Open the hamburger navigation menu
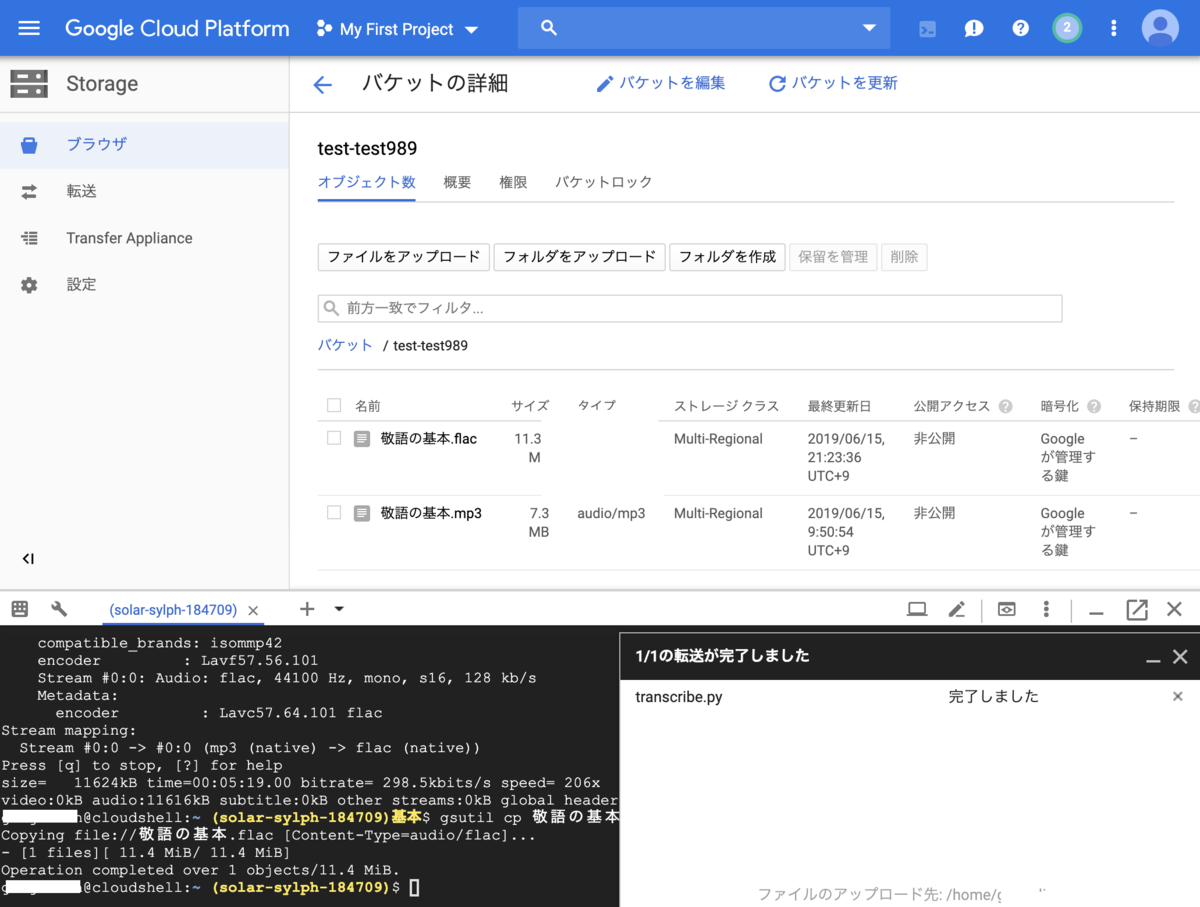 (x=29, y=28)
